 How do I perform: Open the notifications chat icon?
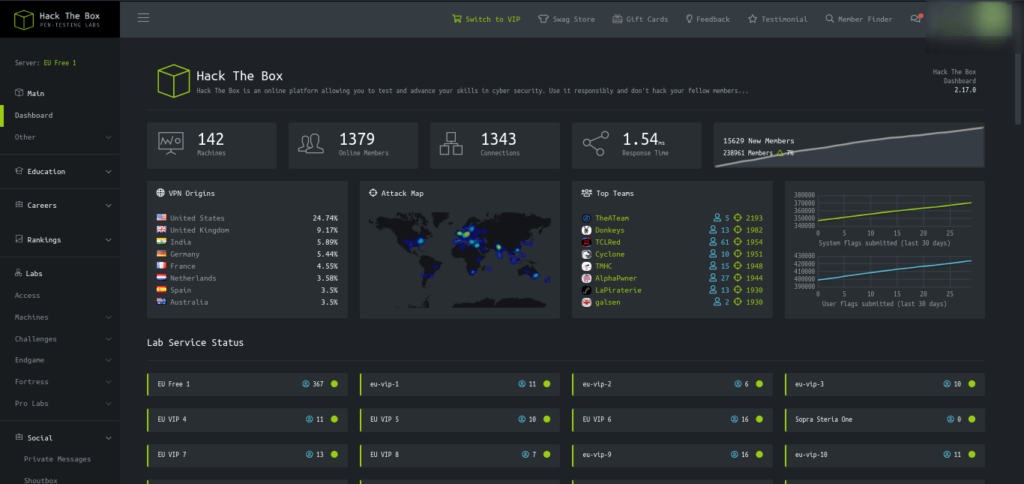click(x=916, y=18)
